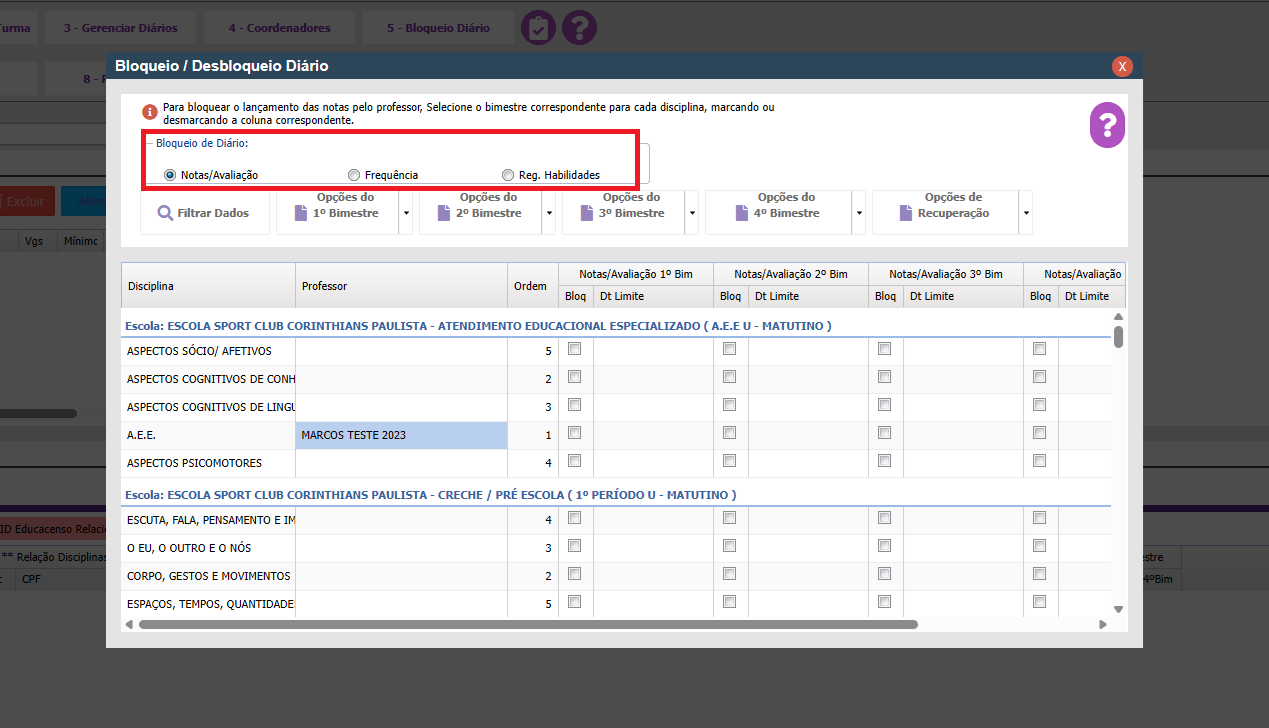This screenshot has height=728, width=1269.
Task: Select the Frequência radio button
Action: pyautogui.click(x=354, y=175)
